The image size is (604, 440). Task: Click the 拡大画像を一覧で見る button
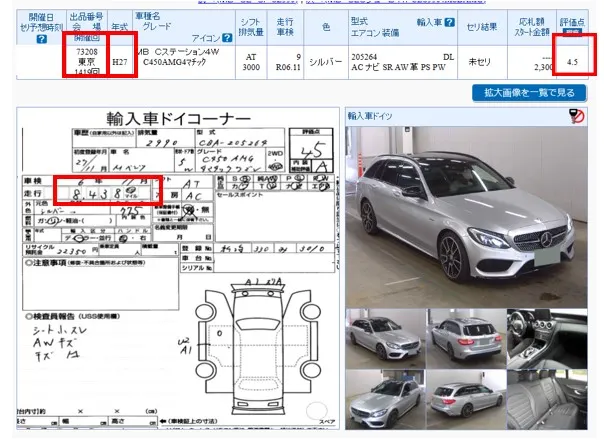point(529,93)
